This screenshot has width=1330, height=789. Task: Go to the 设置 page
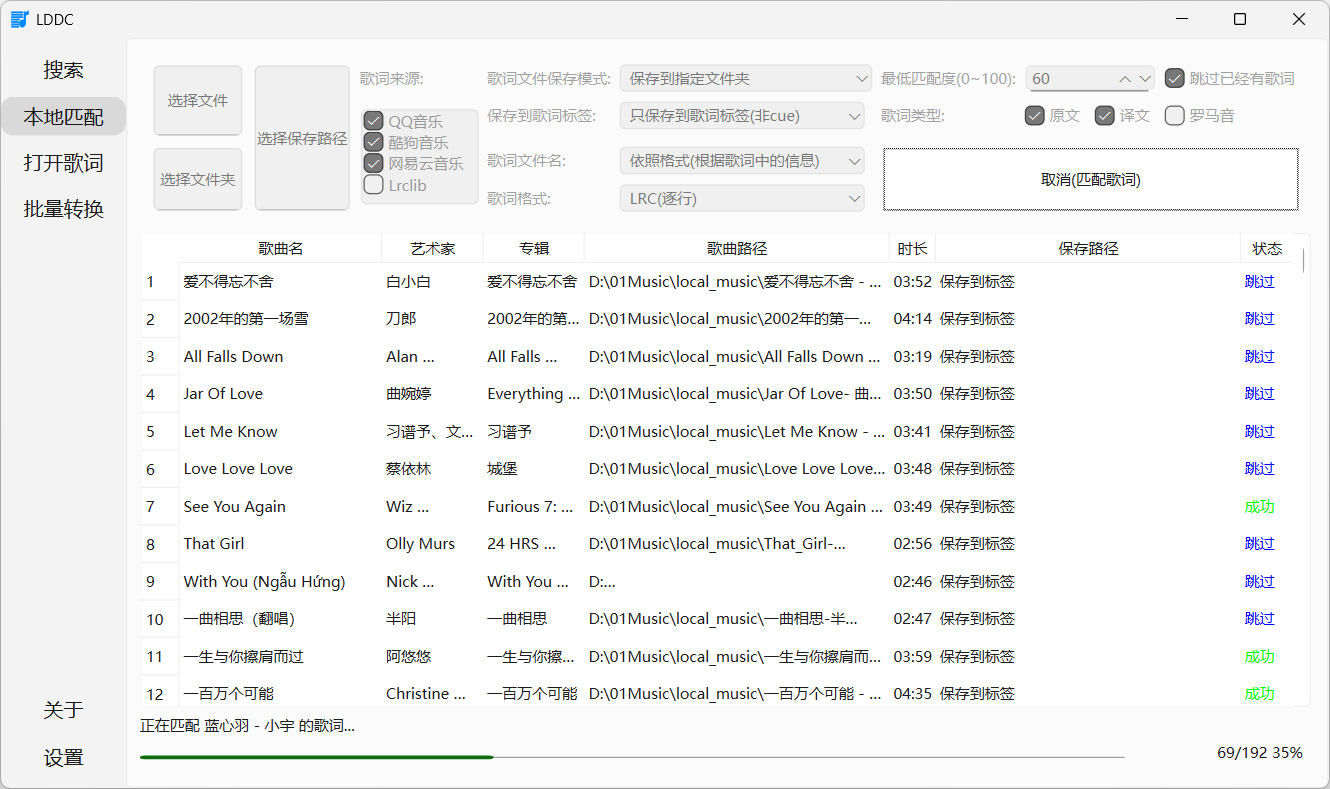click(63, 757)
